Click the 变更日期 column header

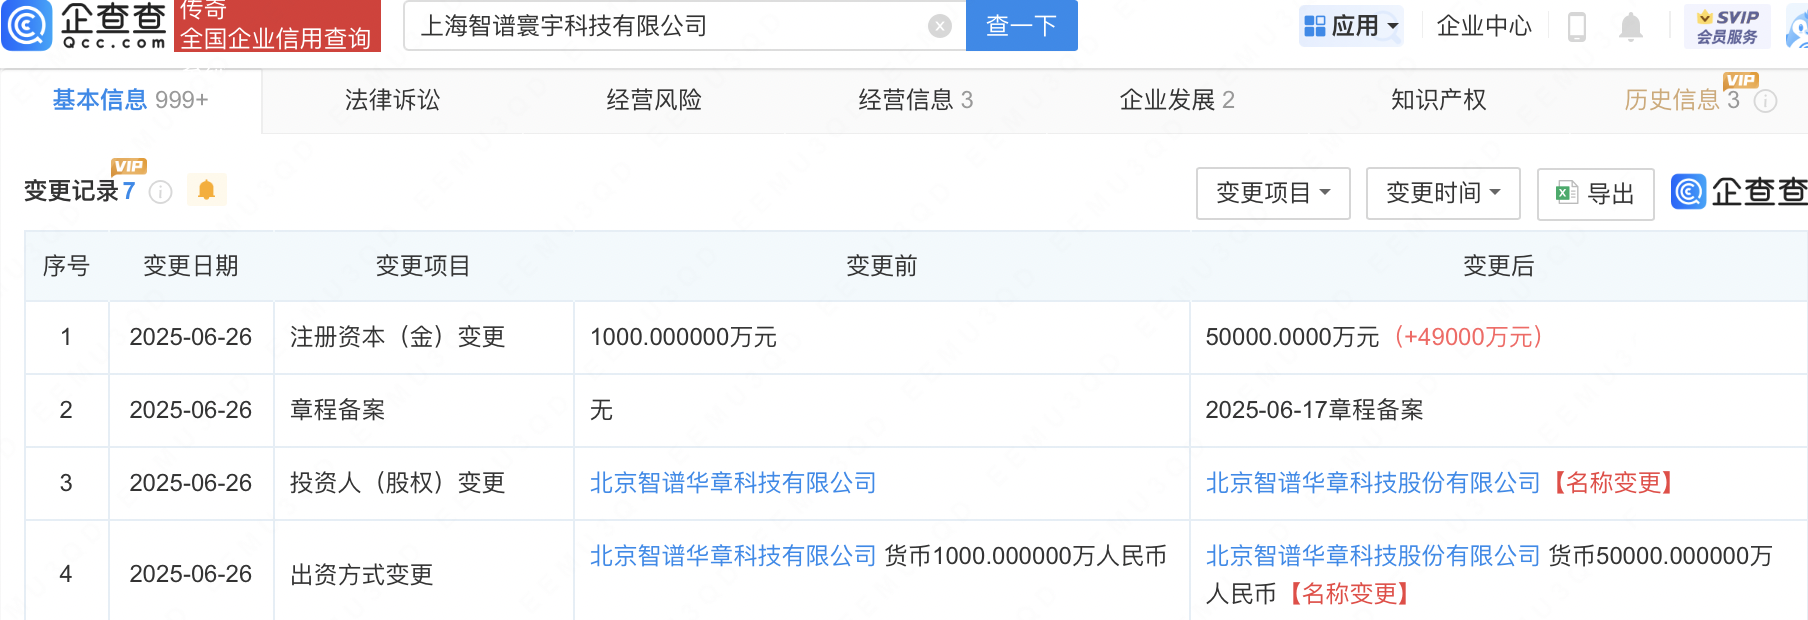pos(191,266)
